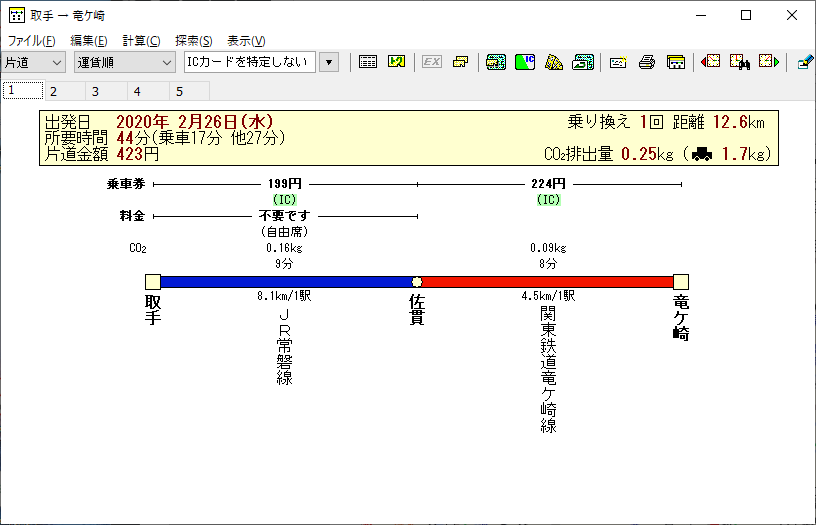The width and height of the screenshot is (816, 525).
Task: Click the green IC card icon
Action: coord(525,62)
